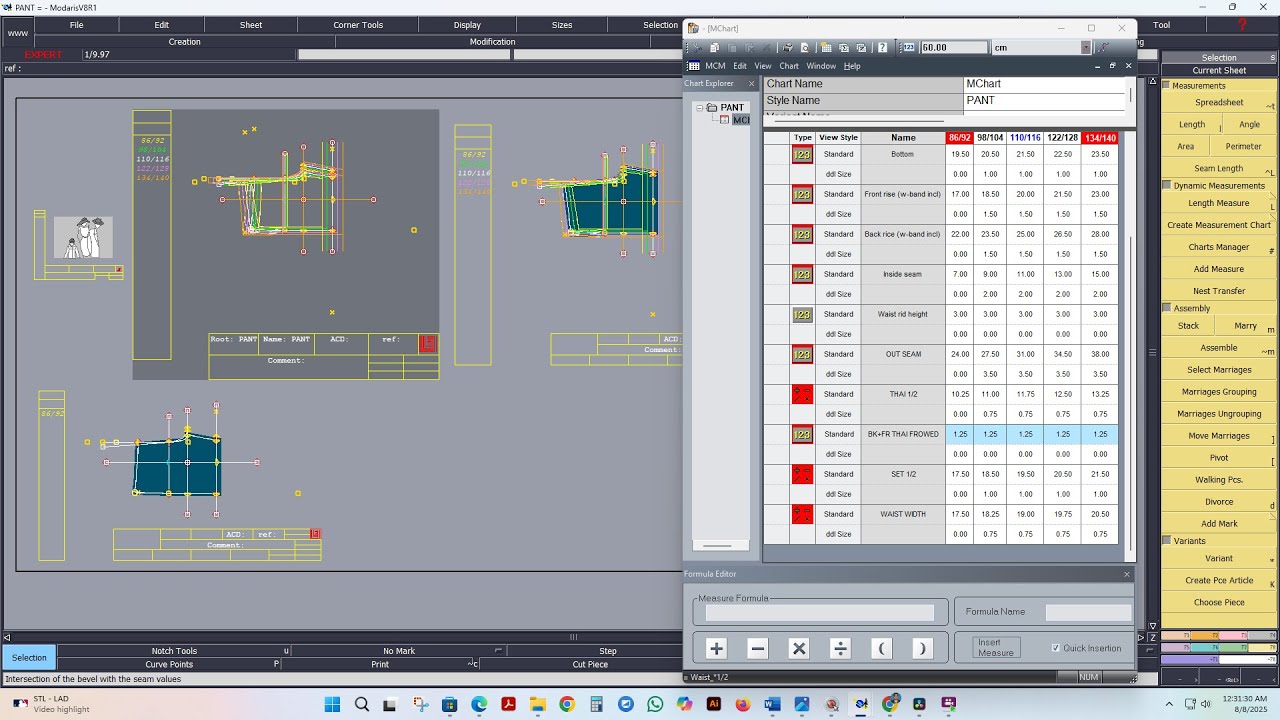Click the Copy icon in MChart toolbar

tap(714, 47)
